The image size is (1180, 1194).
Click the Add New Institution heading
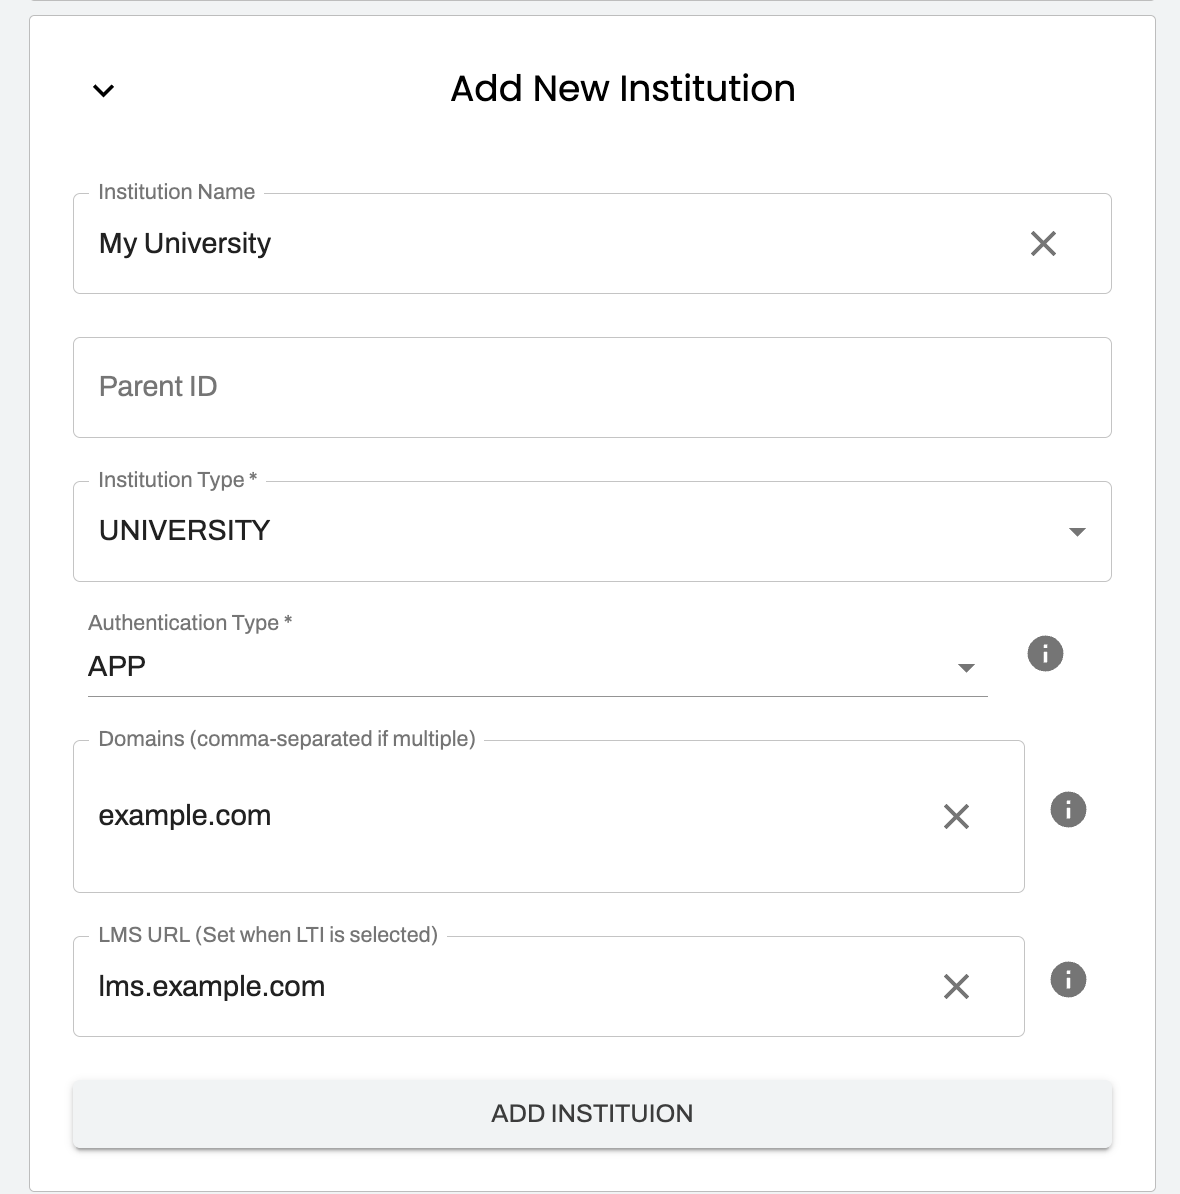tap(623, 88)
